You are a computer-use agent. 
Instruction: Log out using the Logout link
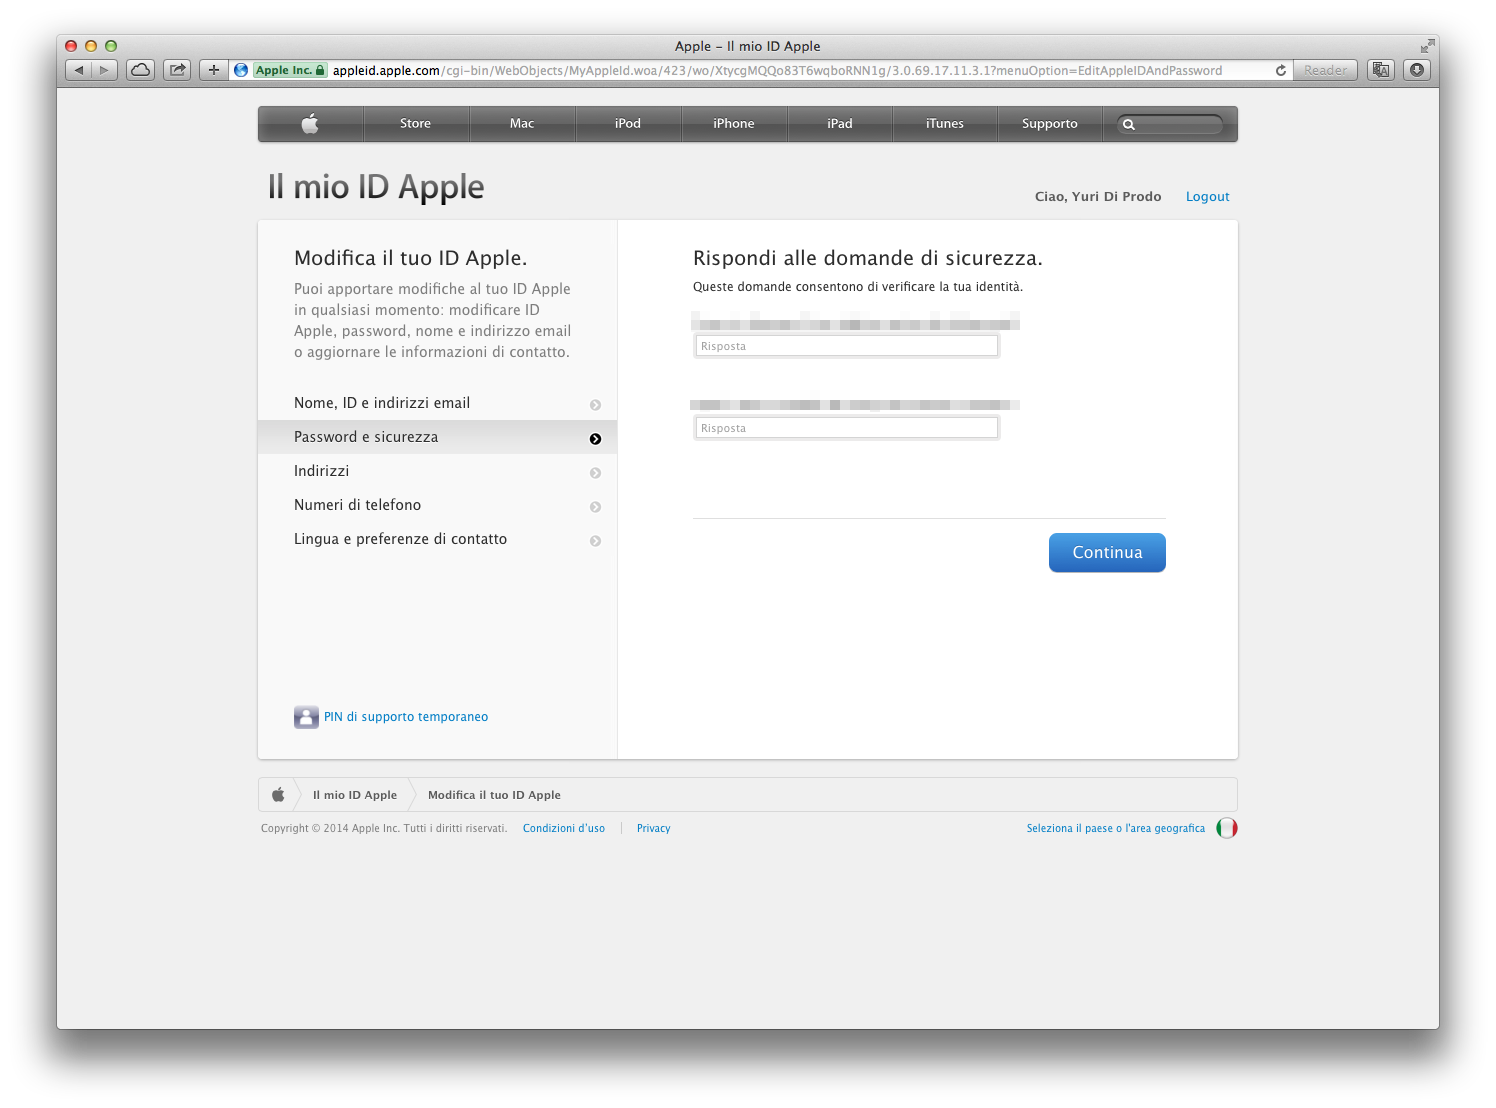(1208, 197)
